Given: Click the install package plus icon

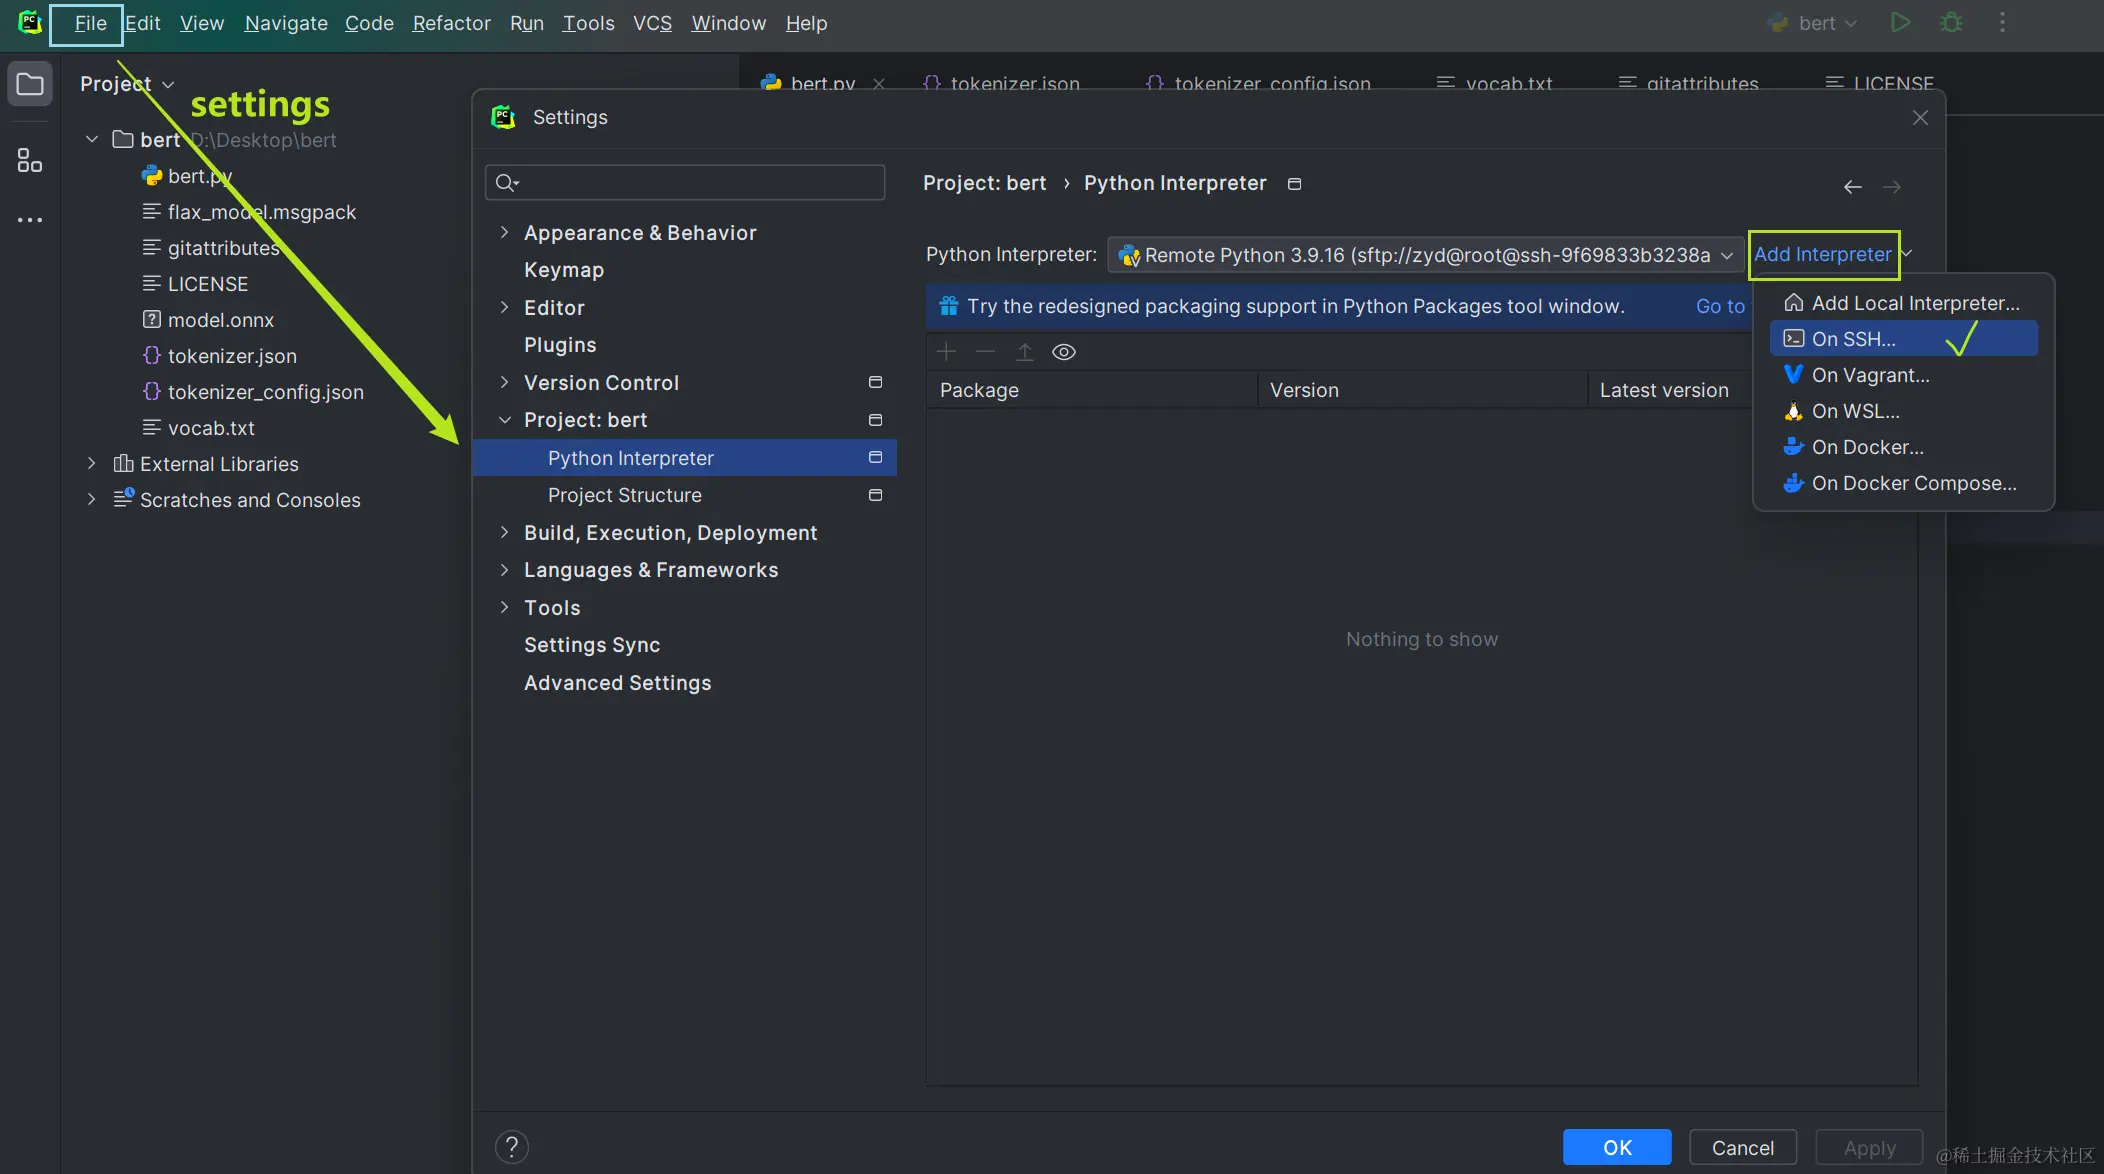Looking at the screenshot, I should (x=946, y=352).
